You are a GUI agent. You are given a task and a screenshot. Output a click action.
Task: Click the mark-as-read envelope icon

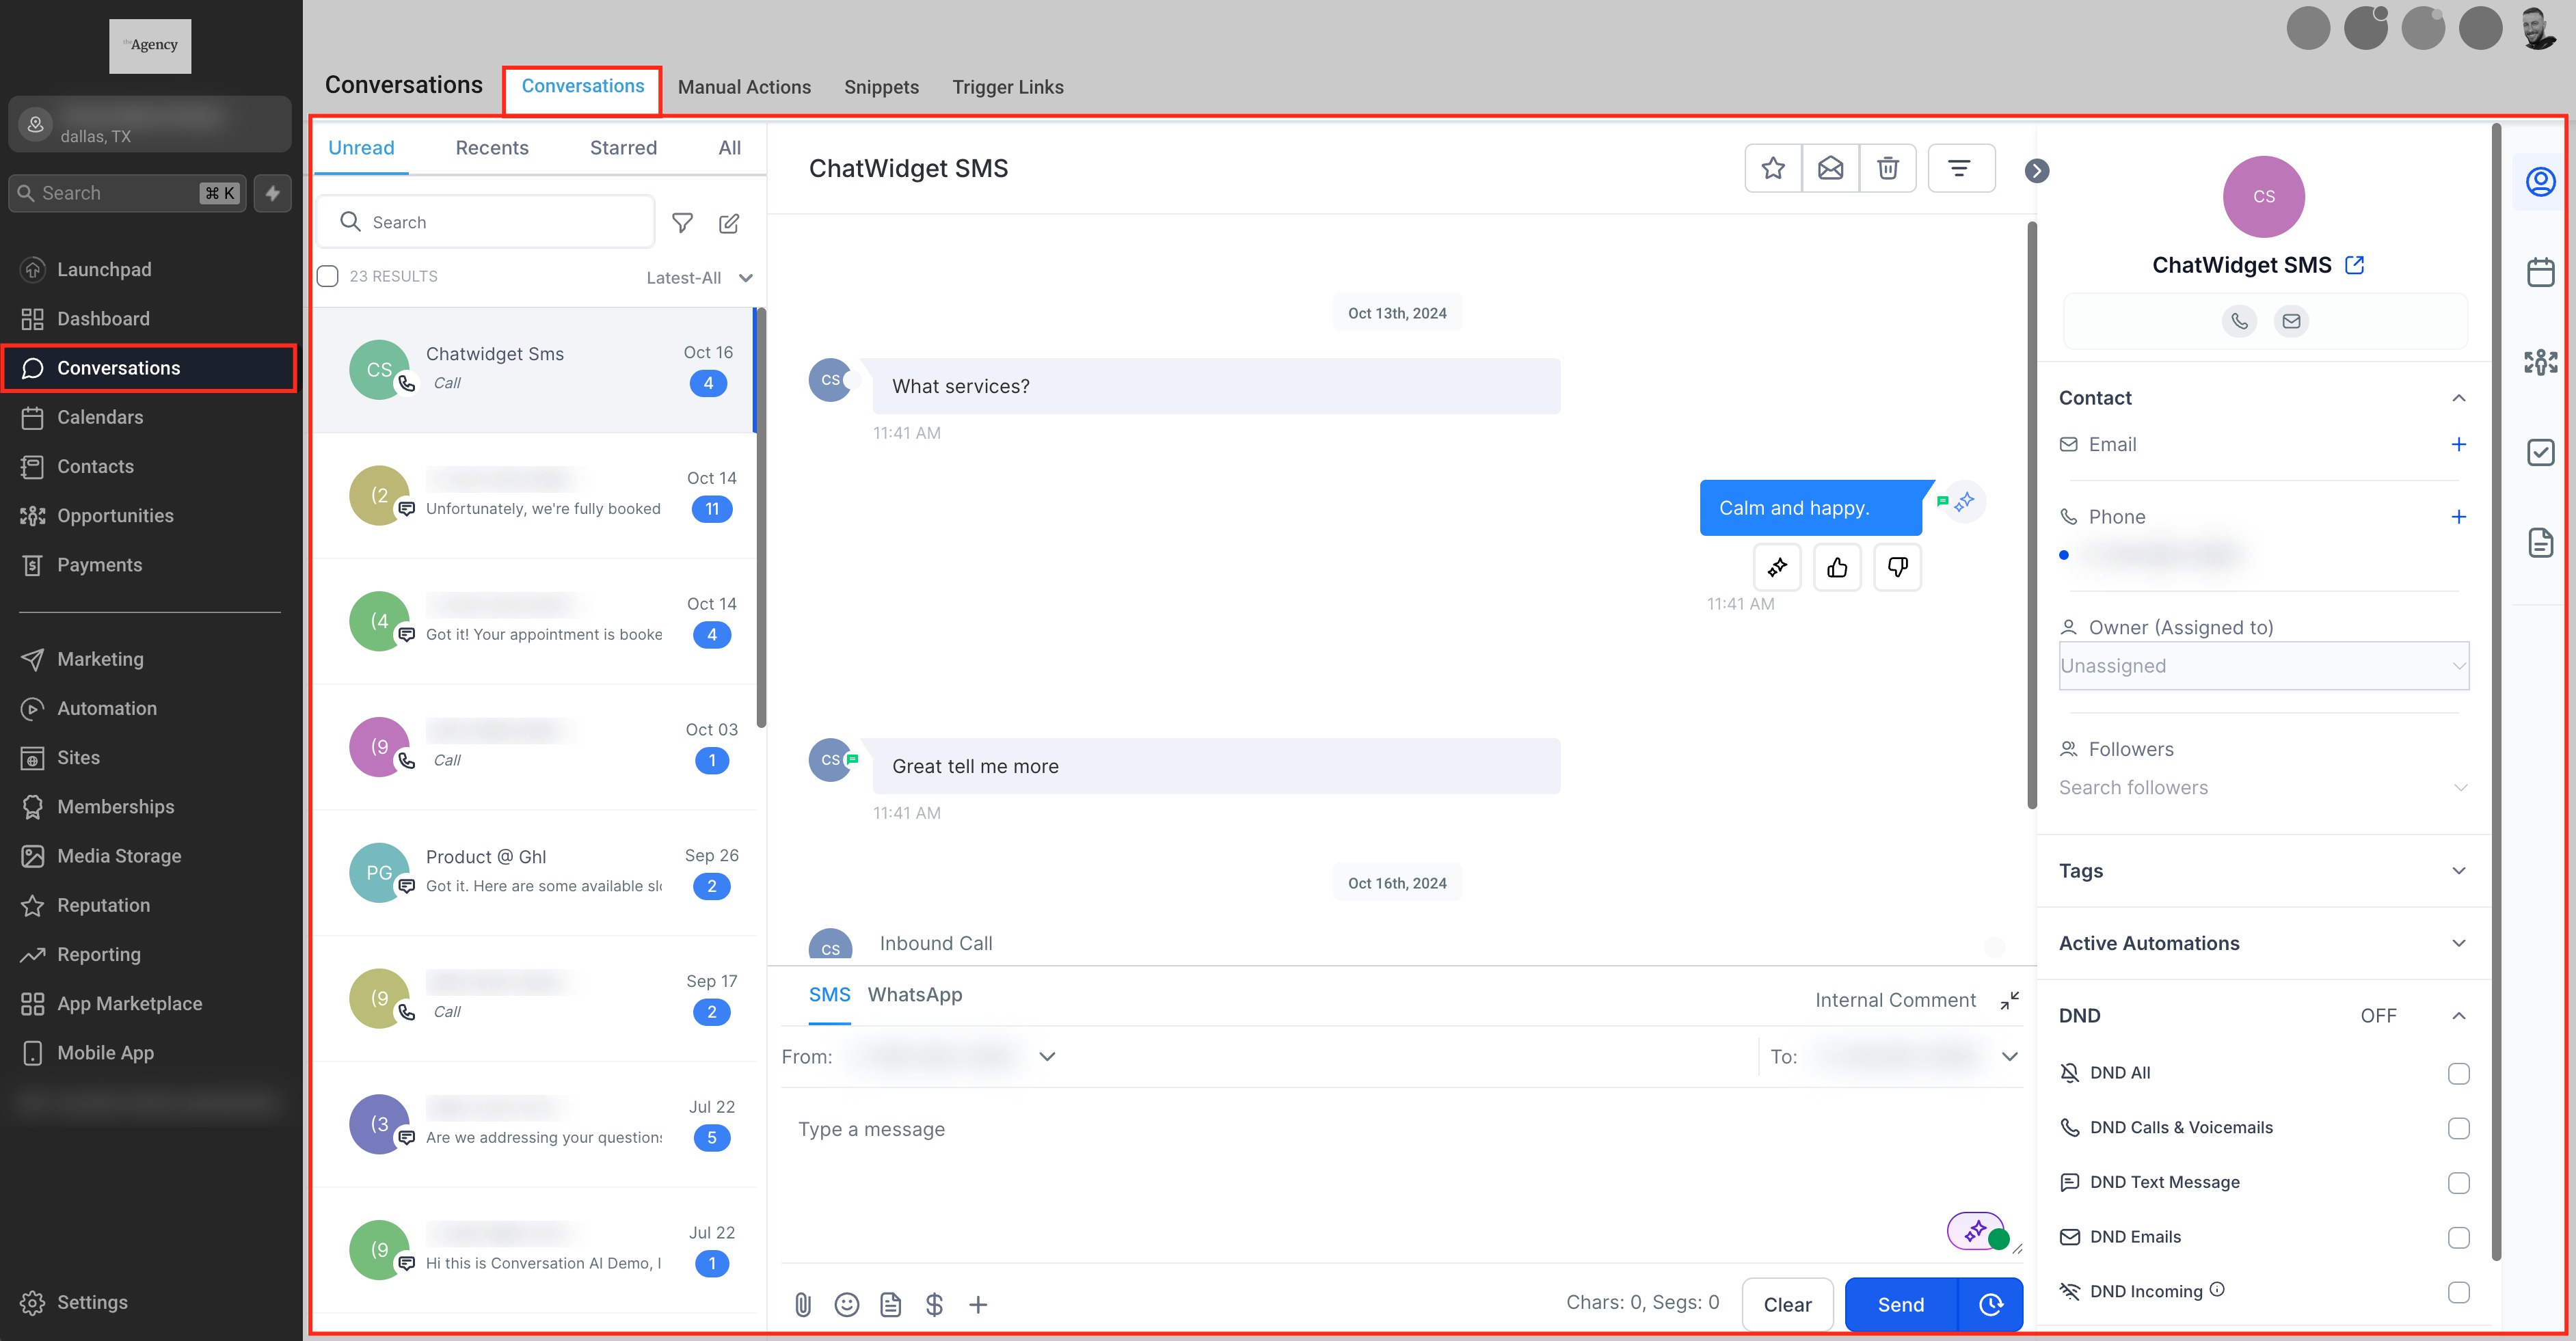tap(1830, 168)
